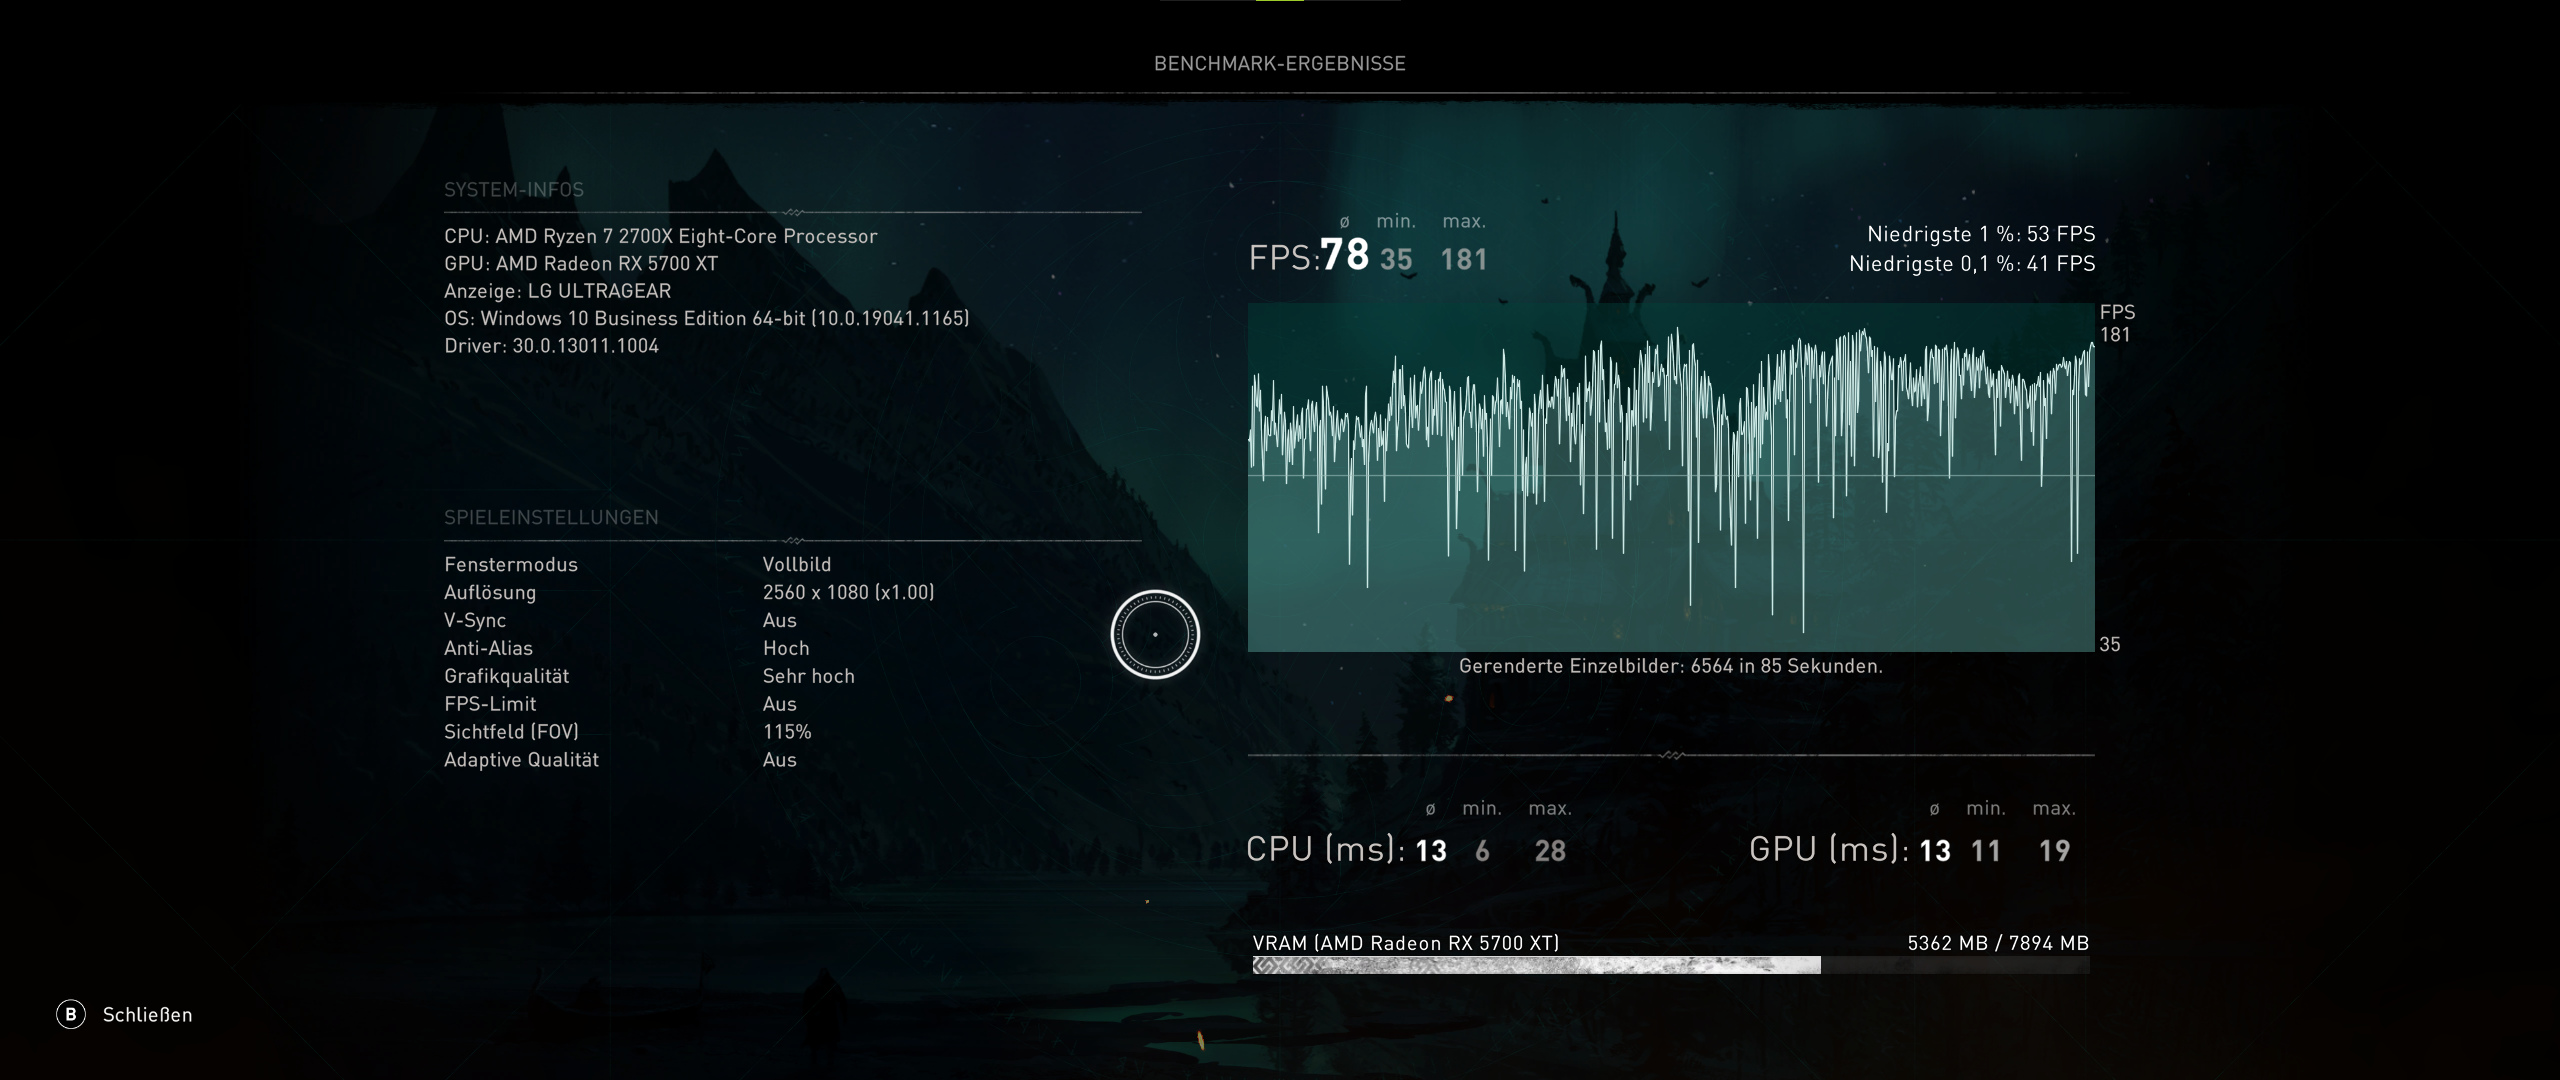The width and height of the screenshot is (2560, 1080).
Task: Click the FPS graph area
Action: 1670,477
